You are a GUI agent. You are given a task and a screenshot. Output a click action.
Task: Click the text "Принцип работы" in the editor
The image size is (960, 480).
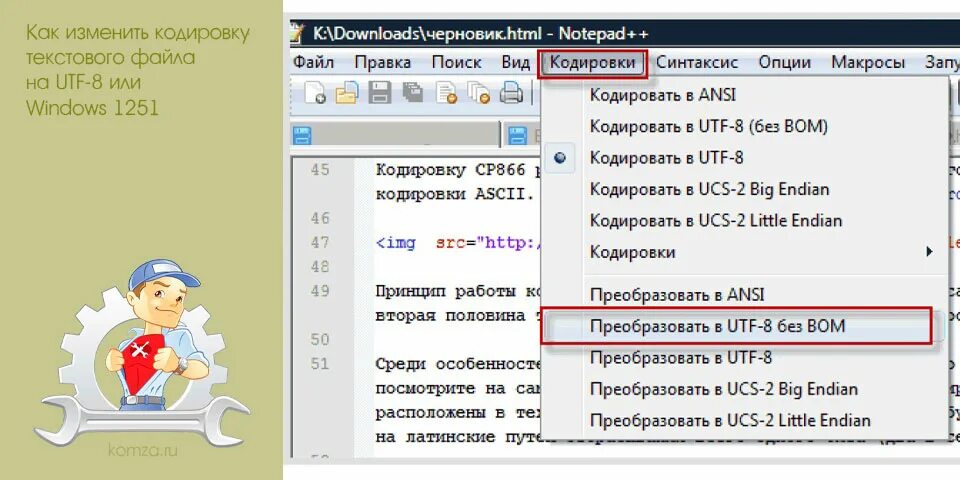(x=444, y=291)
